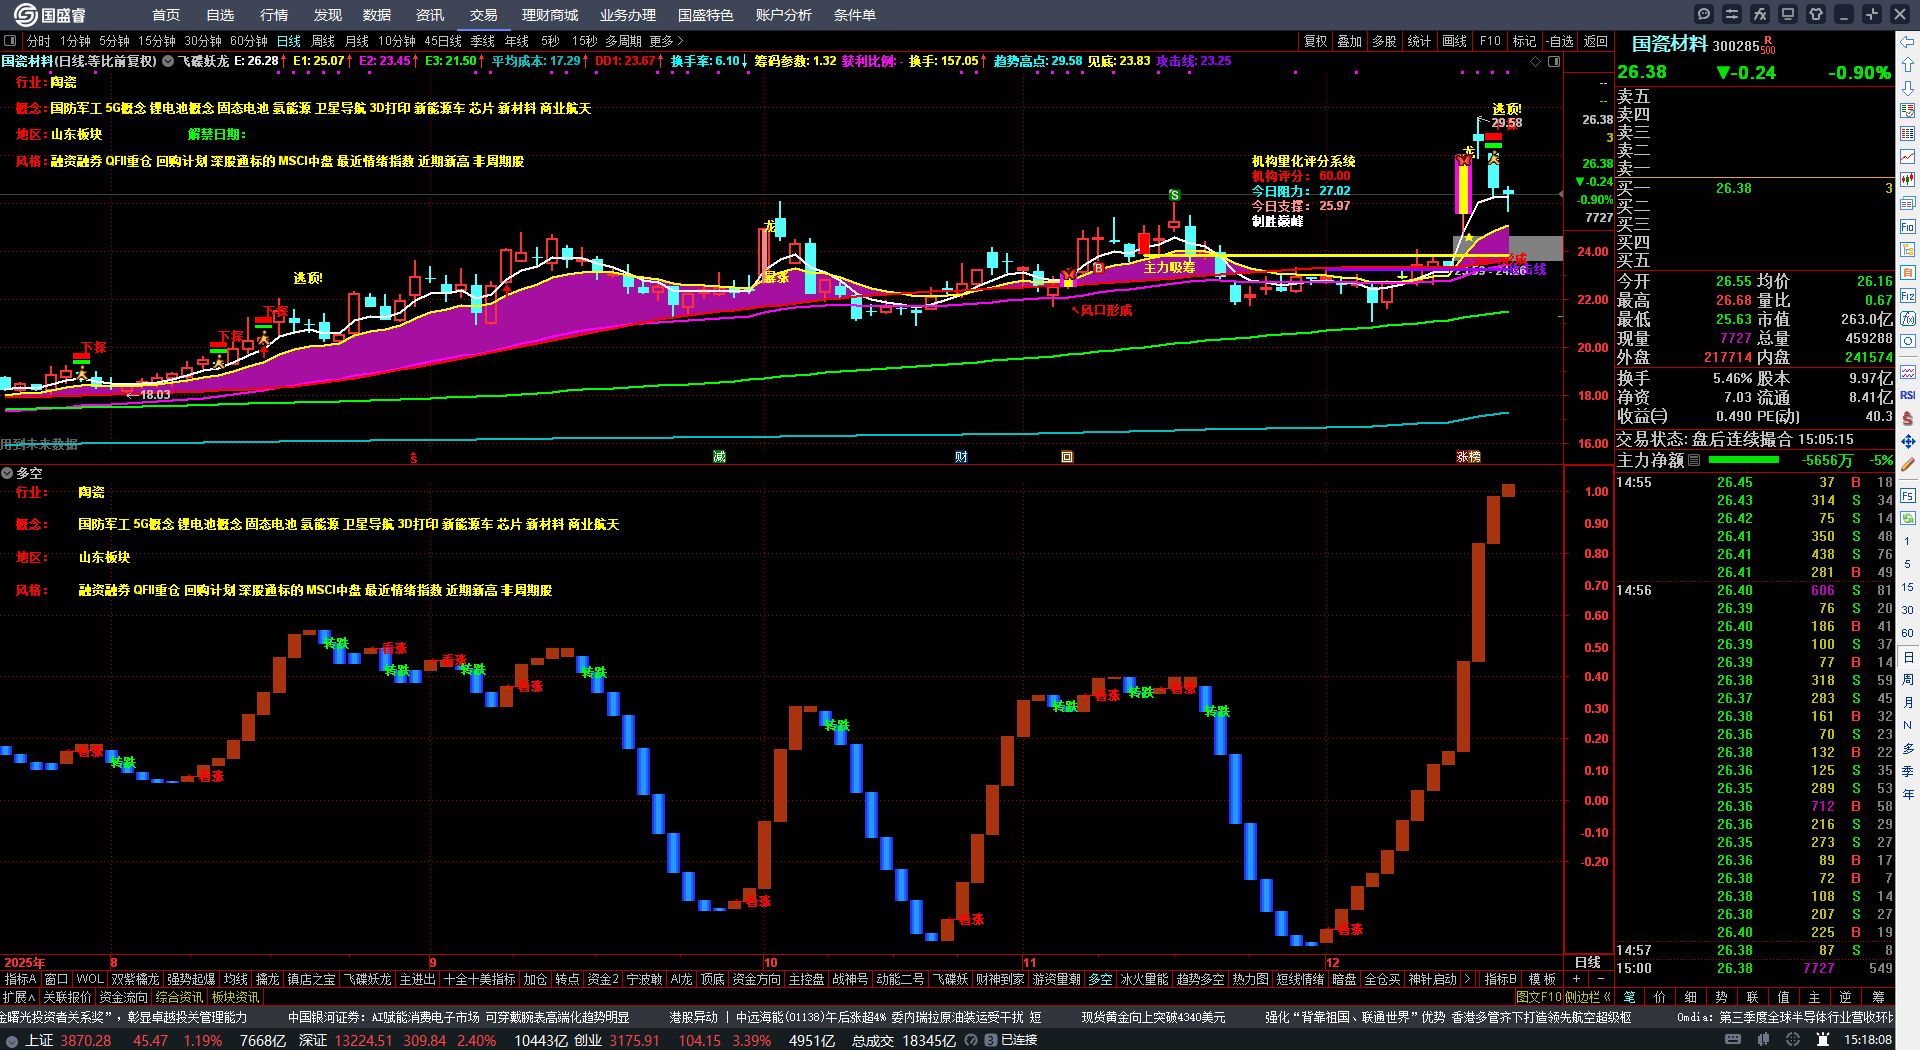Image resolution: width=1920 pixels, height=1050 pixels.
Task: Click the red dollar sign sidebar icon
Action: click(1908, 418)
